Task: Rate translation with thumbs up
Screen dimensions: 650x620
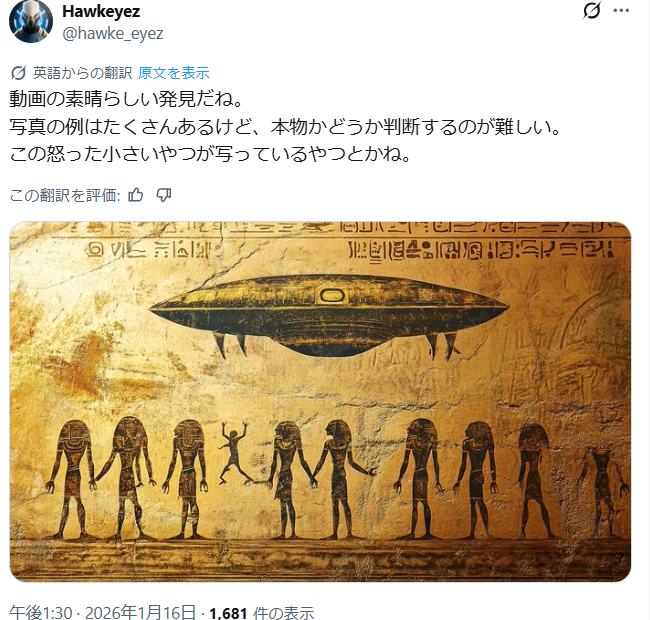Action: coord(136,194)
